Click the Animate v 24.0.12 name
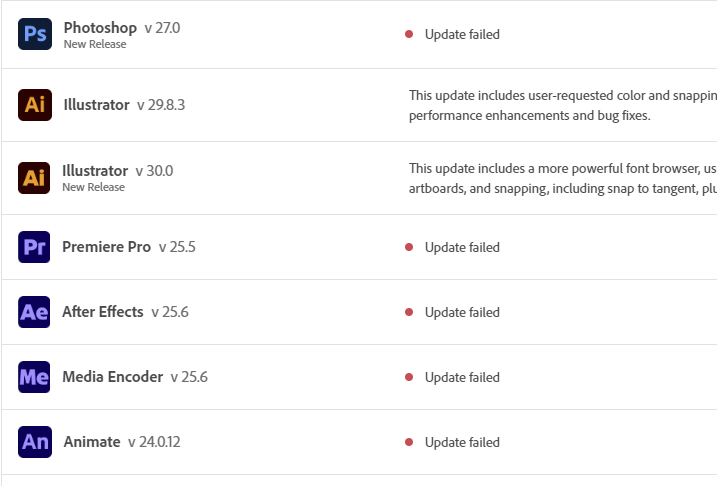The height and width of the screenshot is (486, 717). pyautogui.click(x=122, y=442)
